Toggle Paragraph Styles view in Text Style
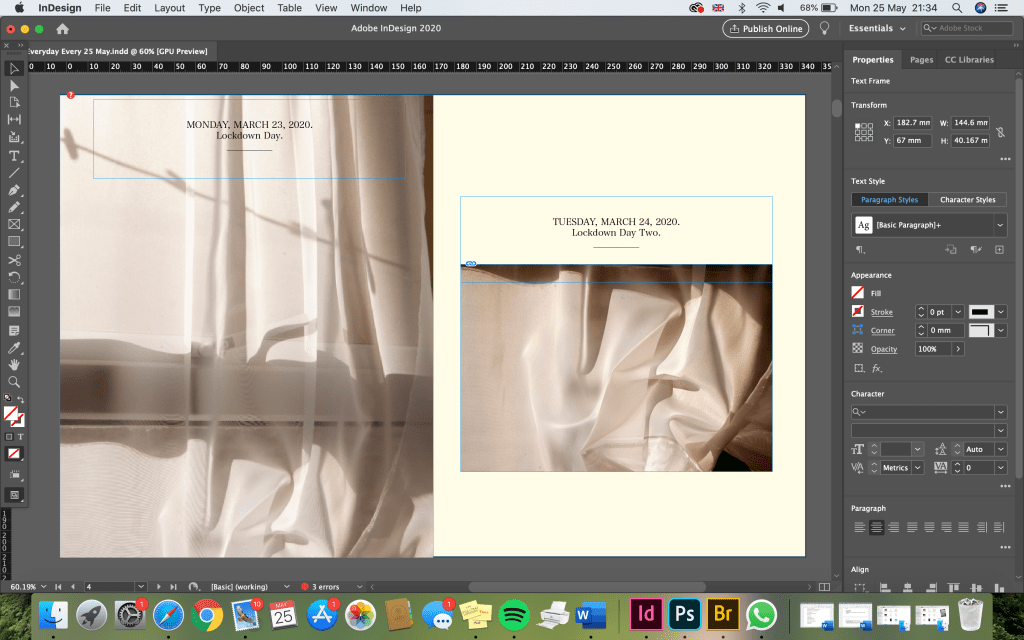The image size is (1024, 640). click(889, 200)
